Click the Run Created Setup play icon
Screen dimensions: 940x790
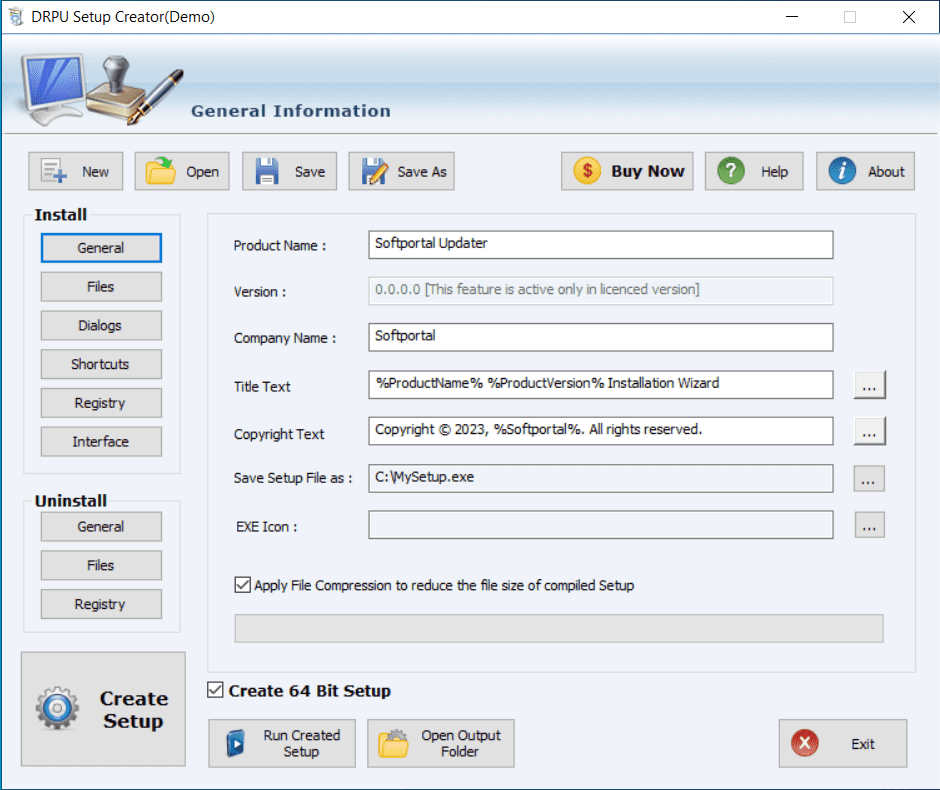coord(236,743)
